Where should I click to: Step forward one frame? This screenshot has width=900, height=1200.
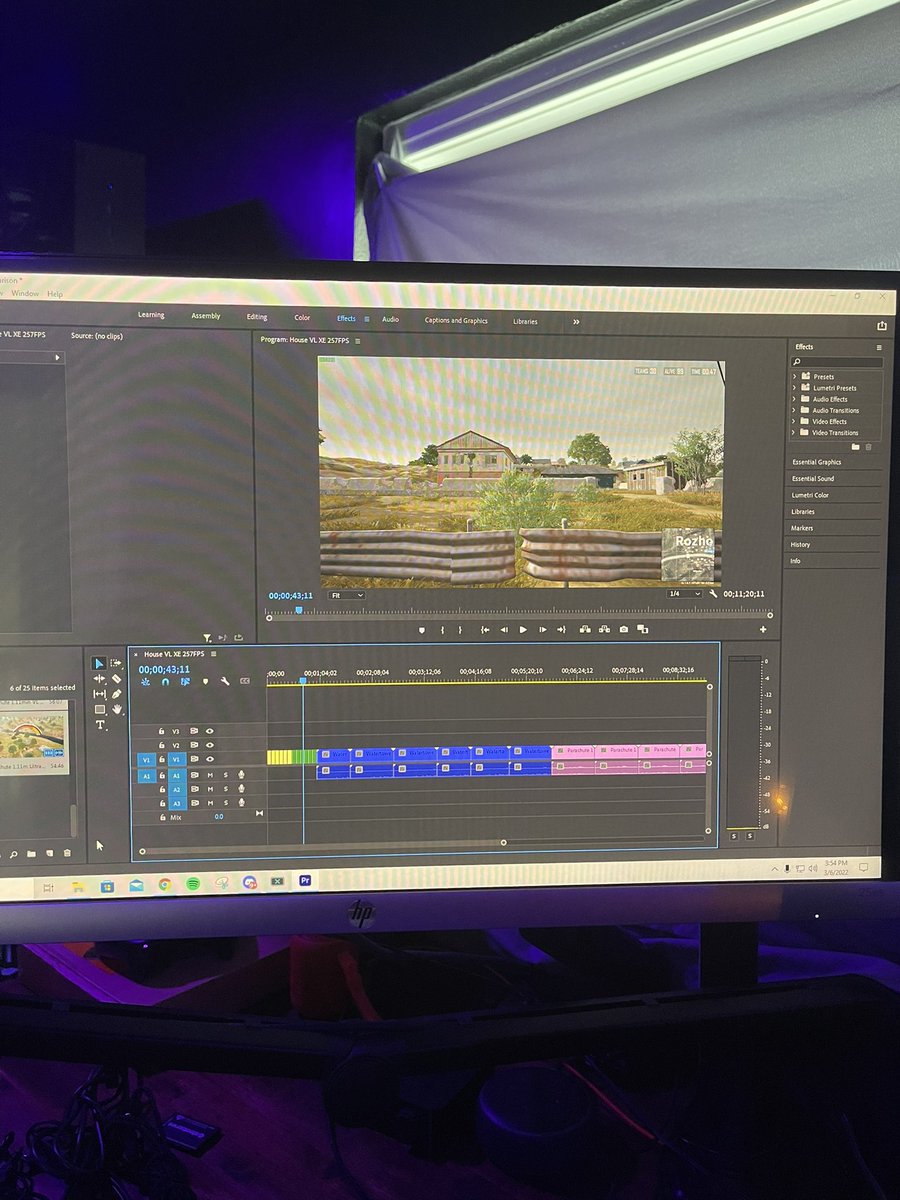point(543,630)
